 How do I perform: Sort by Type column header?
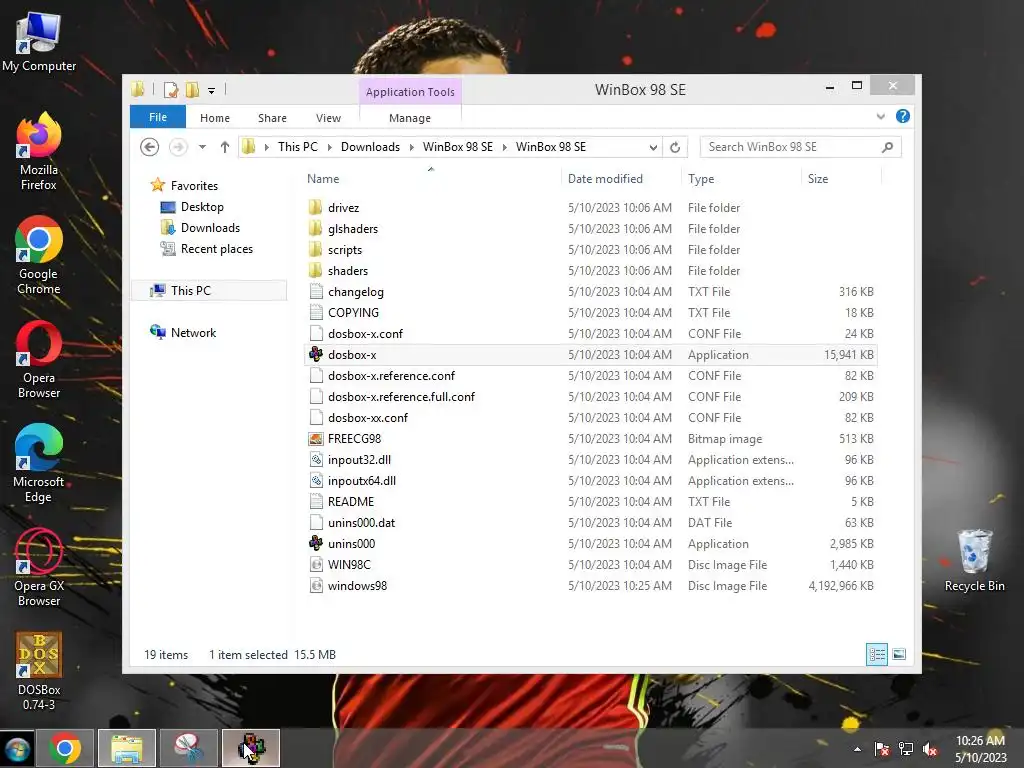(x=701, y=178)
